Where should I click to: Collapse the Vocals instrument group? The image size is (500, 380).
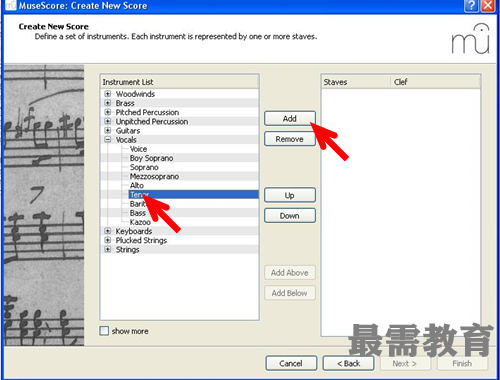(108, 139)
